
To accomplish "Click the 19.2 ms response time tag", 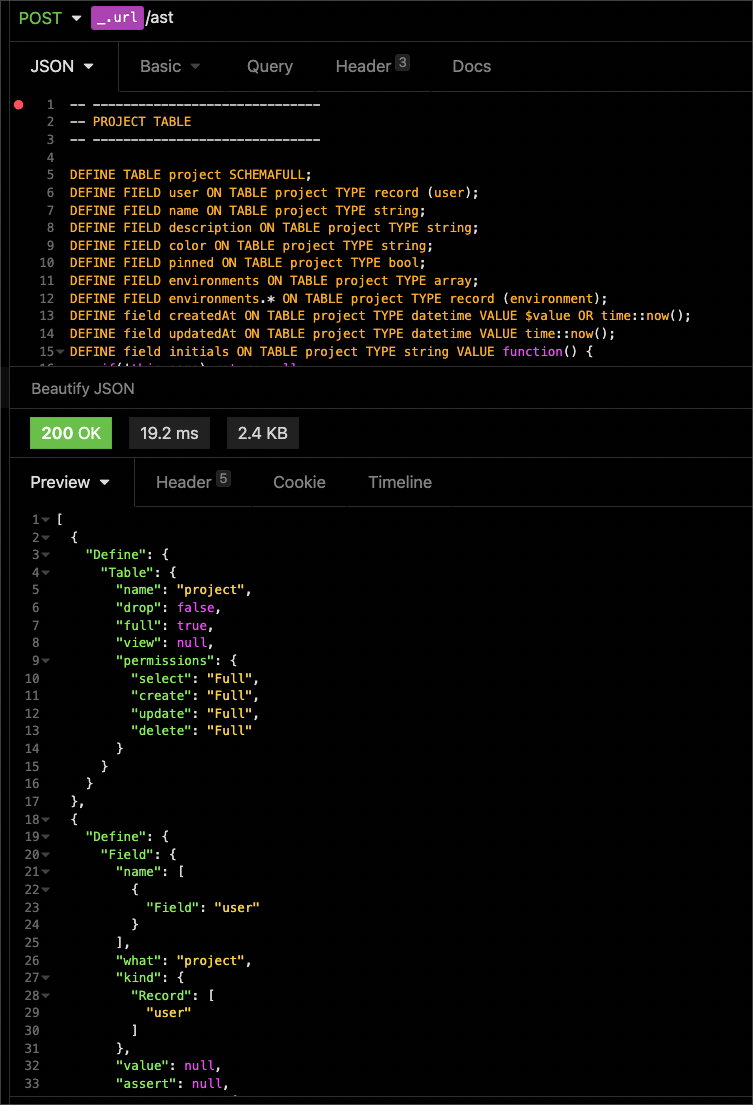I will (x=169, y=433).
